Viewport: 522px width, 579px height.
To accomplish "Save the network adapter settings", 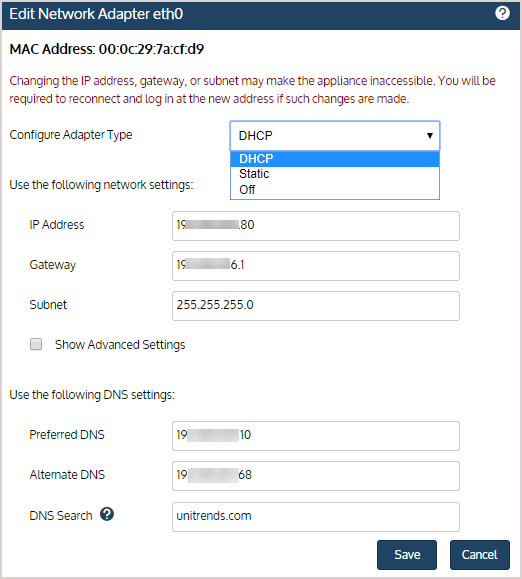I will coord(407,555).
